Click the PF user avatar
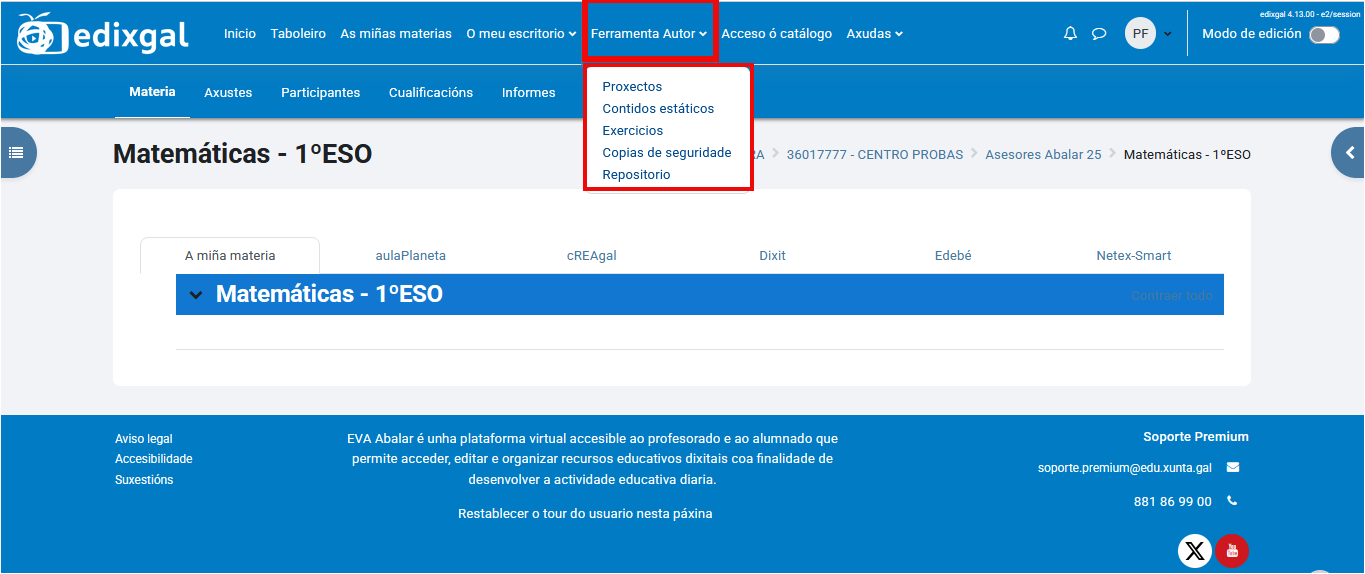Screen dimensions: 1365x574 click(x=1140, y=34)
